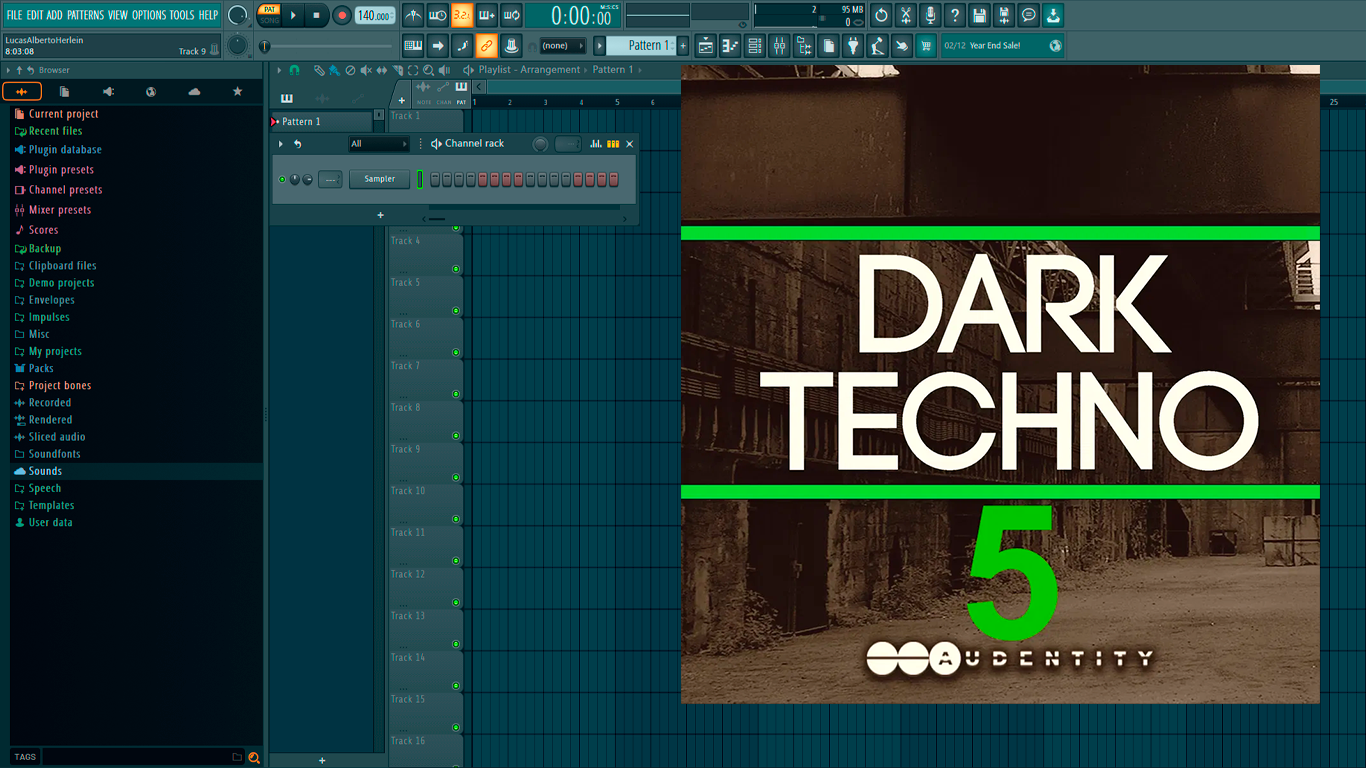
Task: Select playlist draw pencil tool
Action: coord(319,70)
